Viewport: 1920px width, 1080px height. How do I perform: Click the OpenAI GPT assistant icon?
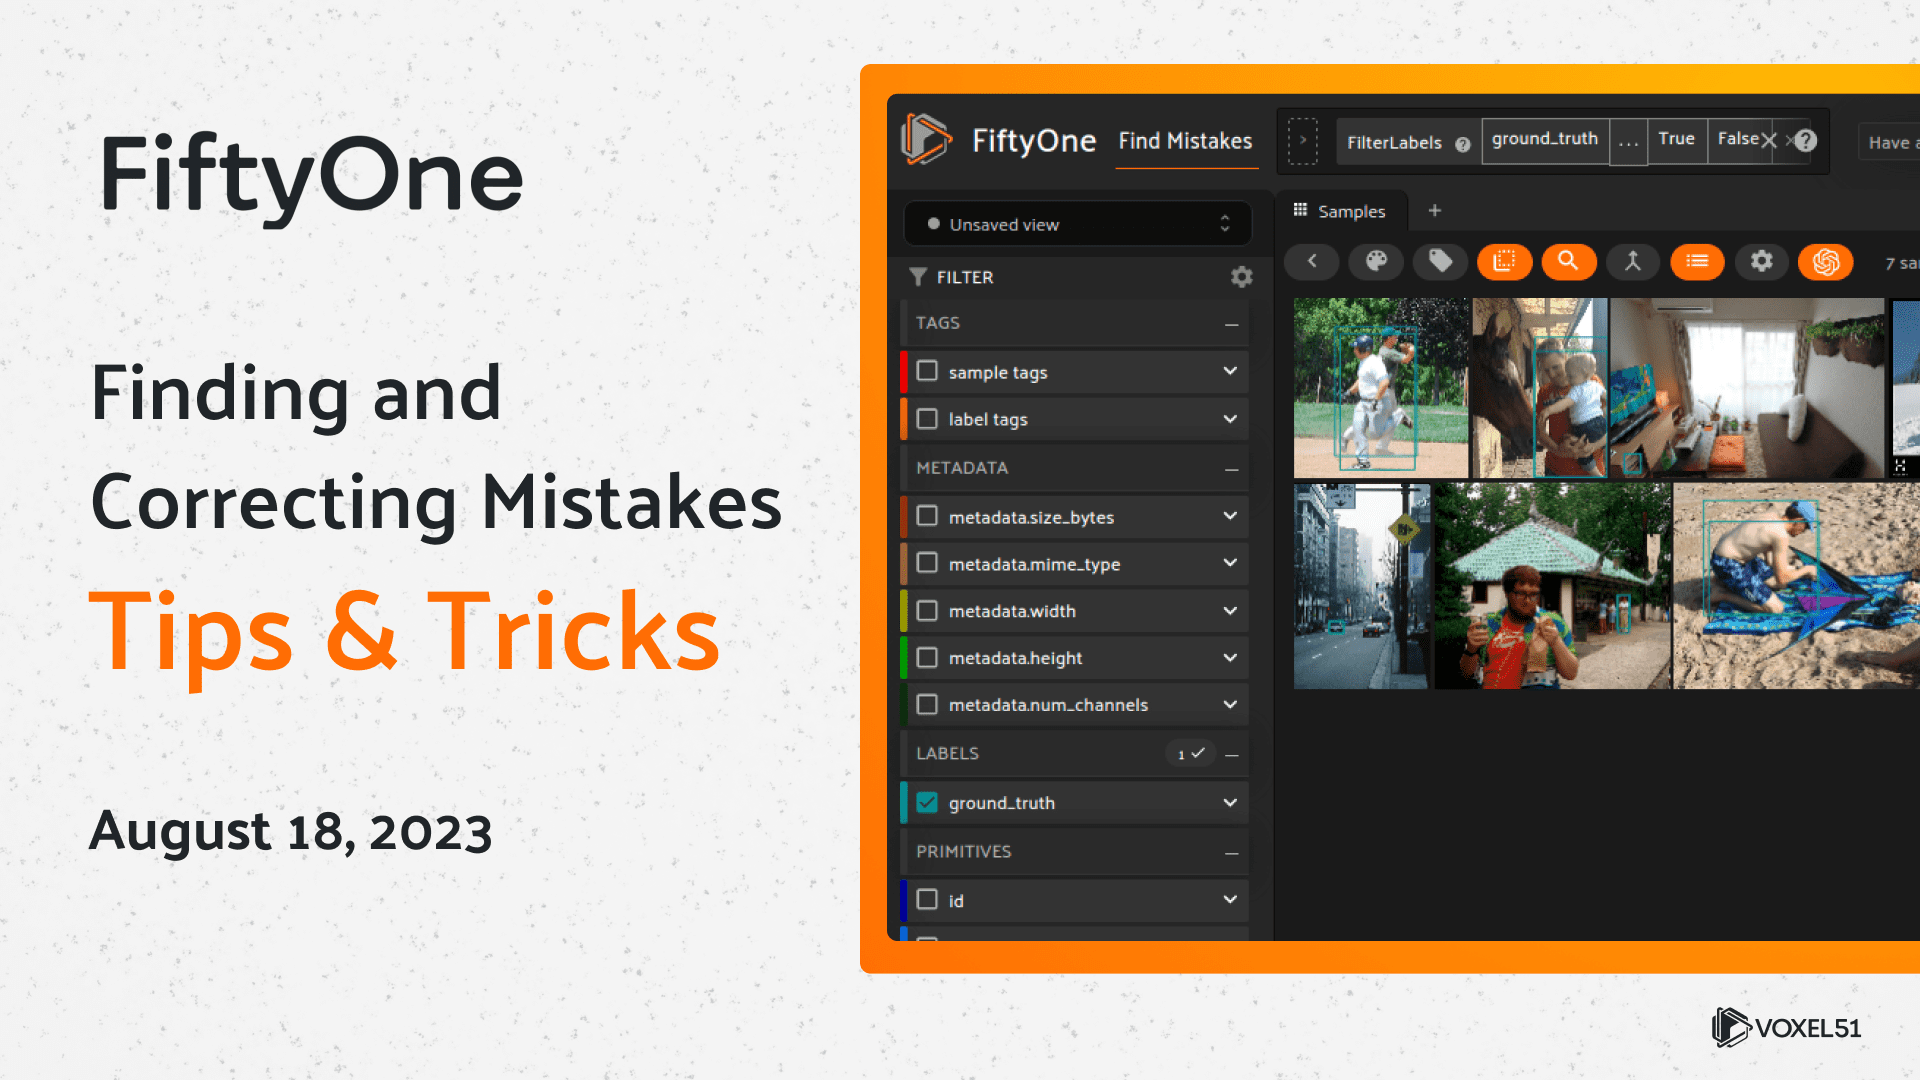pyautogui.click(x=1825, y=262)
